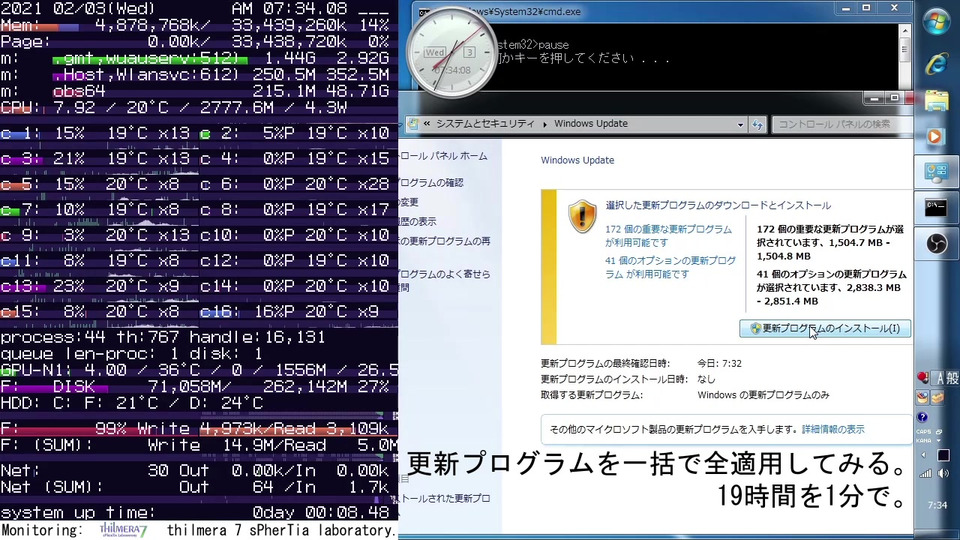The height and width of the screenshot is (540, 960).
Task: Toggle CAPS lock in language bar
Action: (923, 432)
